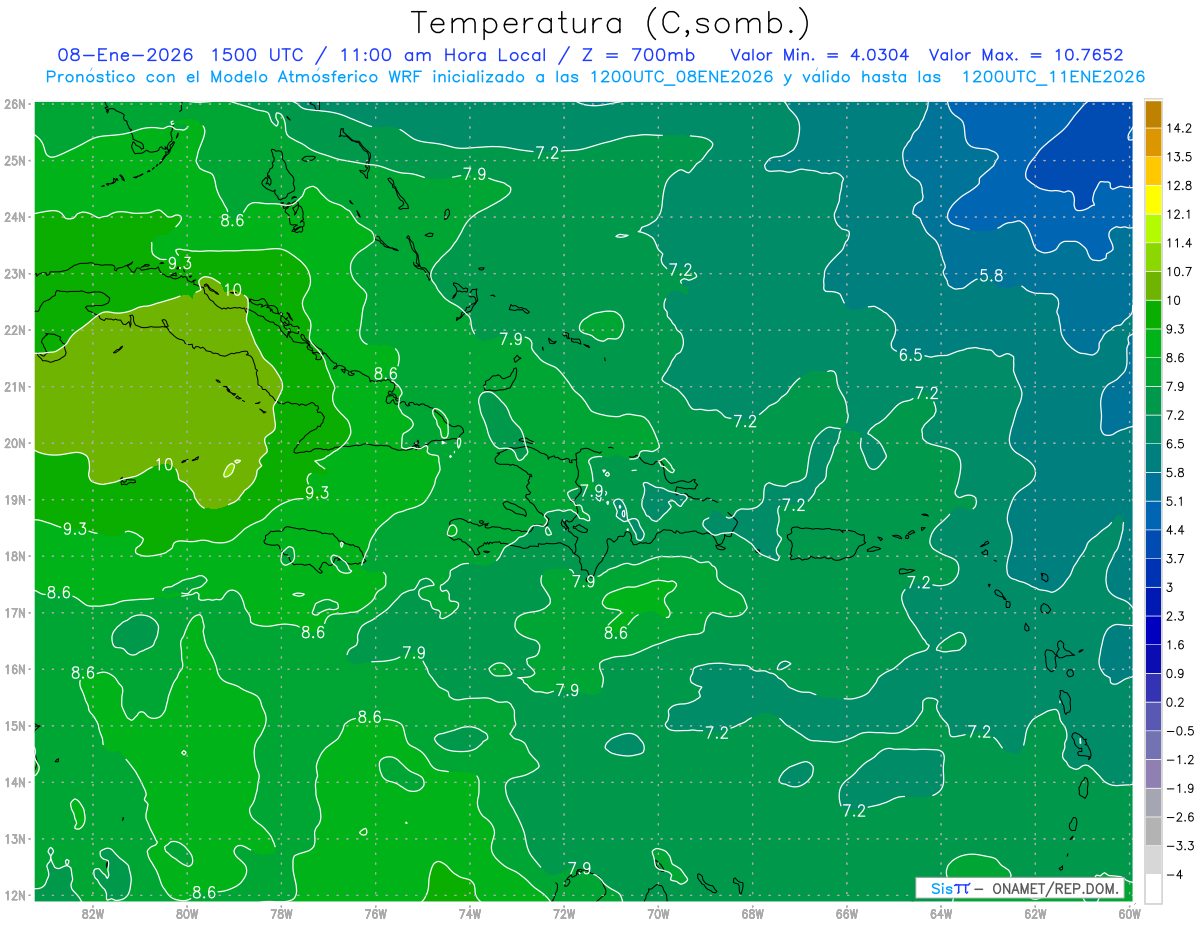Viewport: 1200px width, 927px height.
Task: Click the '66W' longitude axis label
Action: click(x=846, y=913)
